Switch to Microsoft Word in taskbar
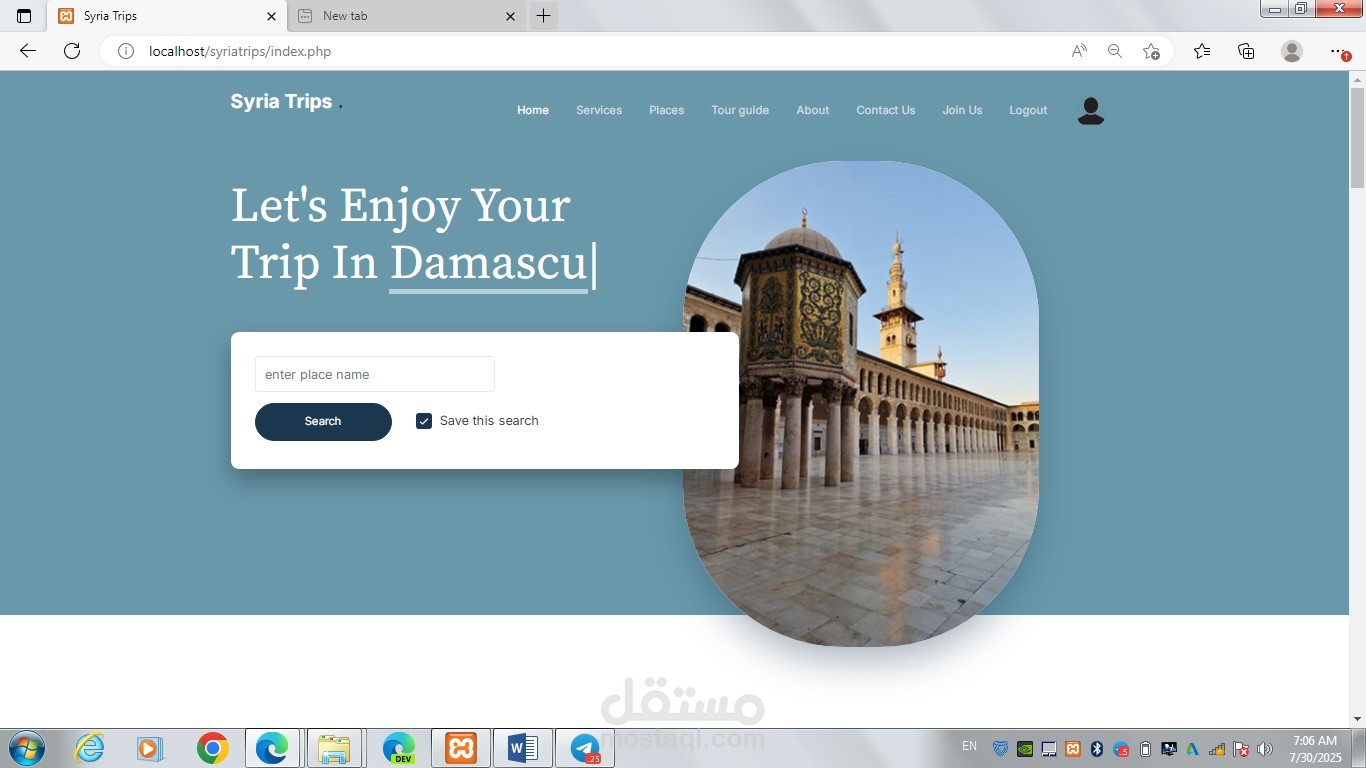Screen dimensions: 1366x768 (x=523, y=748)
